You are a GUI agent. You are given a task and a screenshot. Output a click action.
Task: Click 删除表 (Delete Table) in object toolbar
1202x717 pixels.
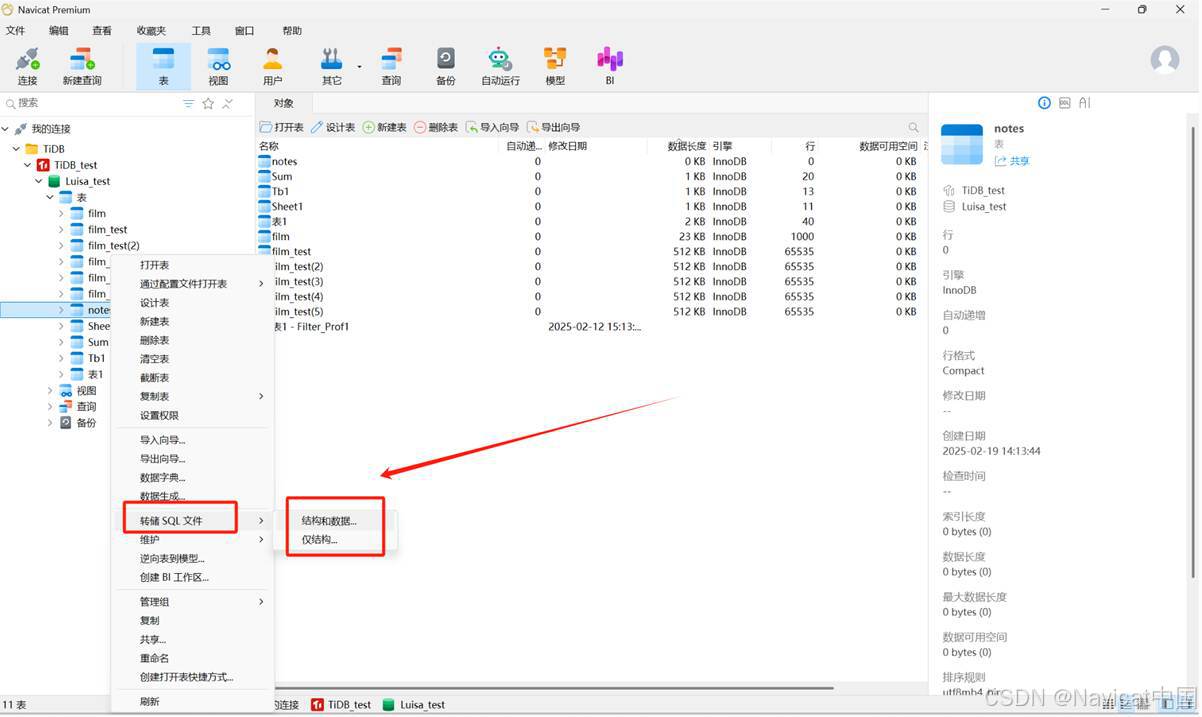[436, 127]
